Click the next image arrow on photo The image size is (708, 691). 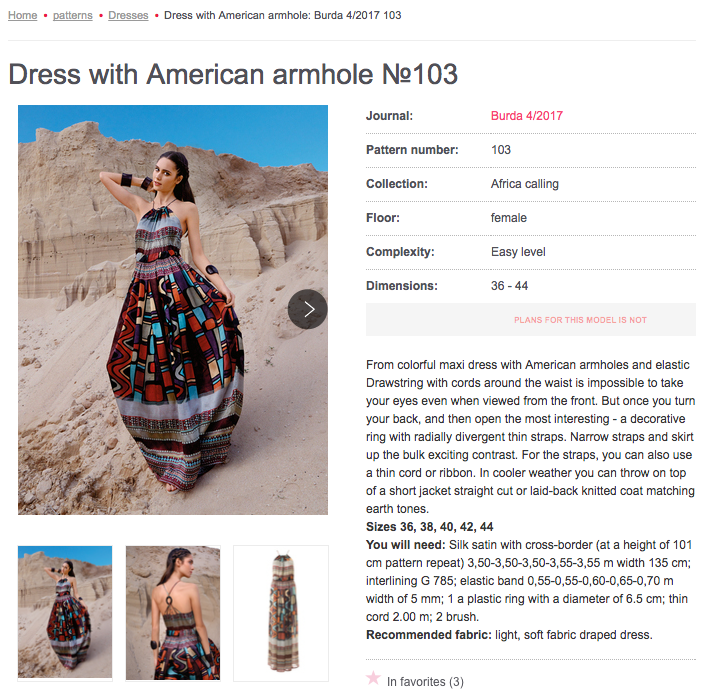coord(307,309)
